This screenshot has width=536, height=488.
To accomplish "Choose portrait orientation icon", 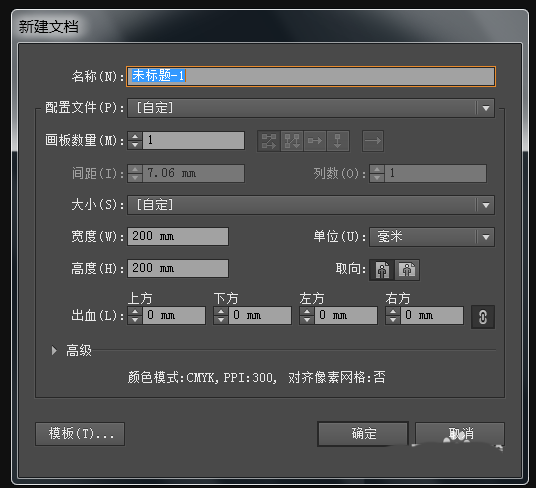I will (382, 270).
